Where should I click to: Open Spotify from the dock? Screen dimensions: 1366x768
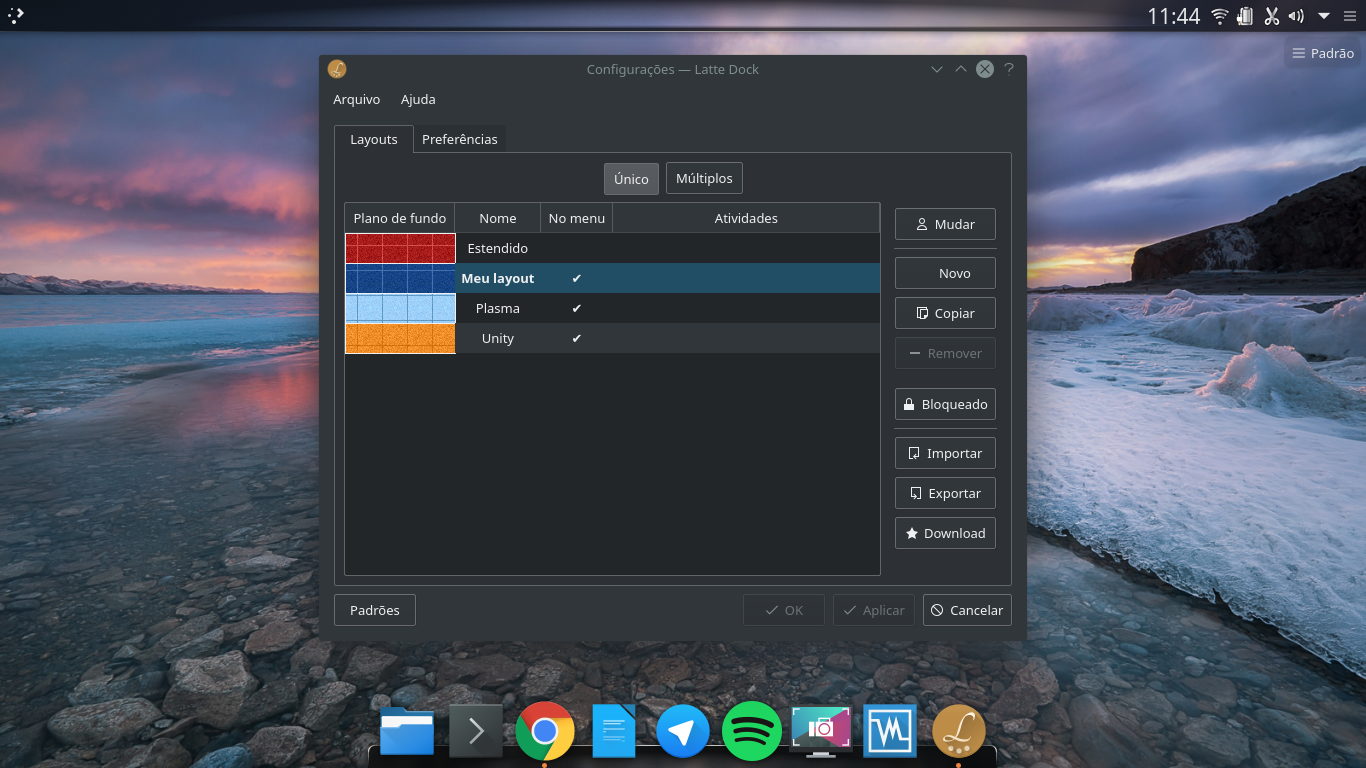[x=751, y=731]
